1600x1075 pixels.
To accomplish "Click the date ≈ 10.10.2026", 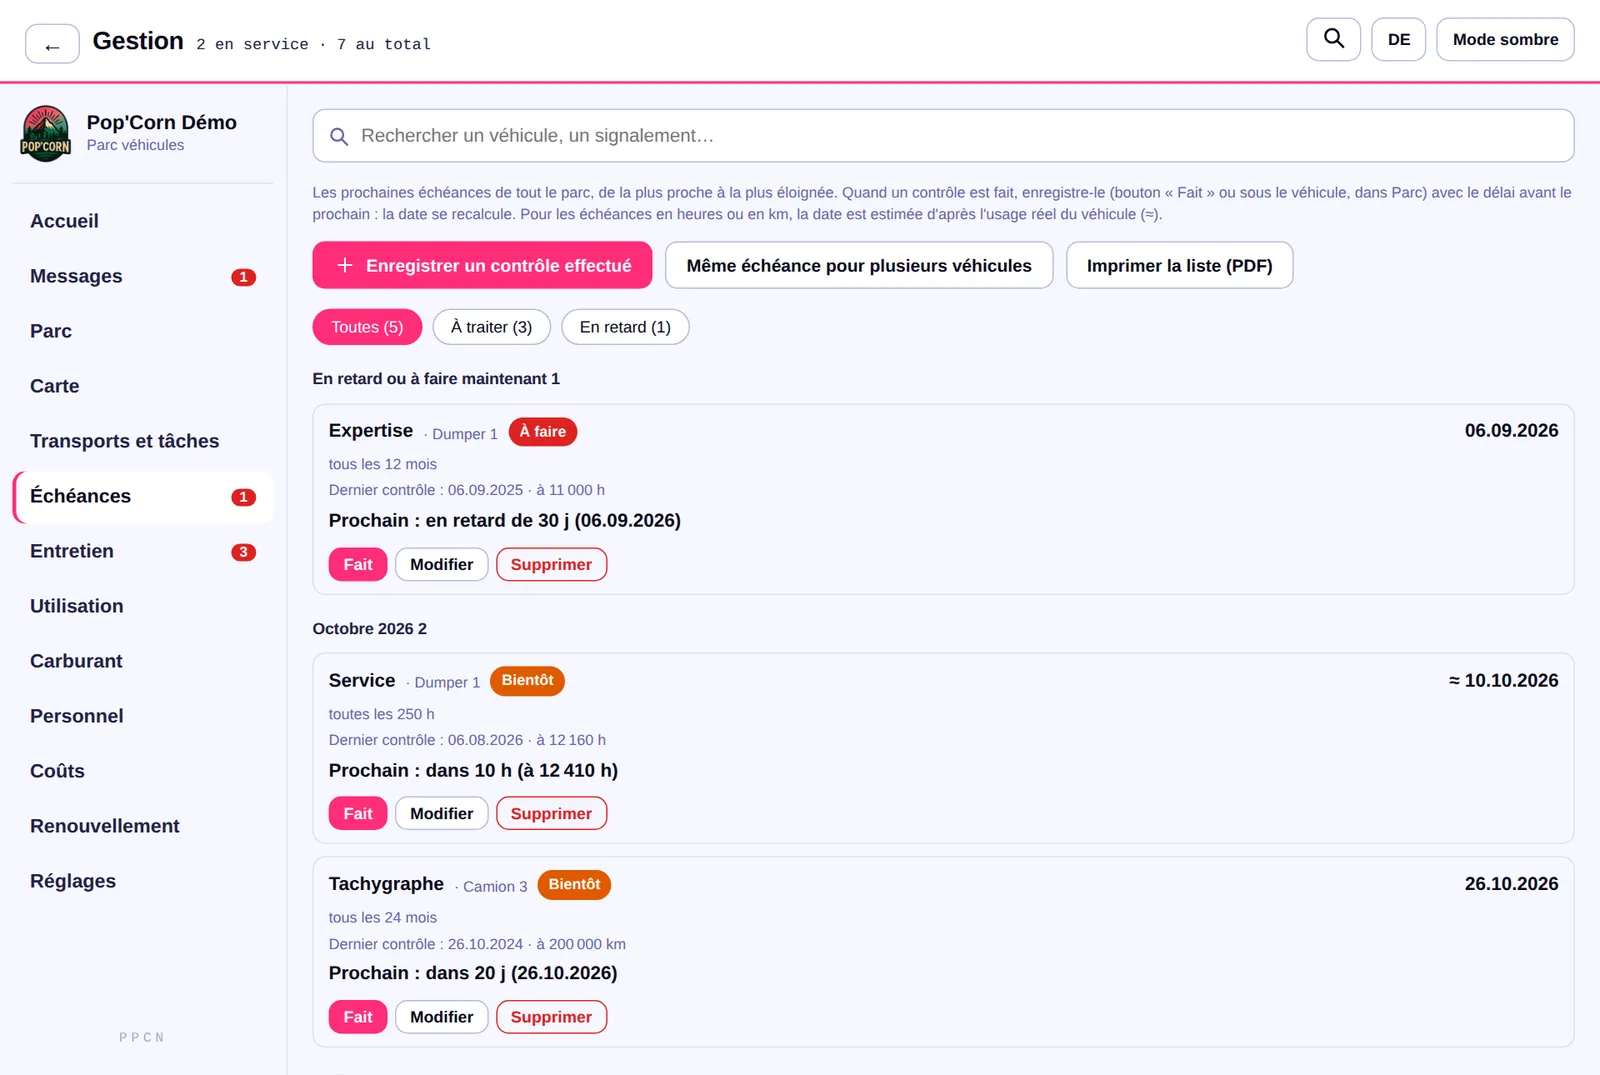I will 1503,681.
